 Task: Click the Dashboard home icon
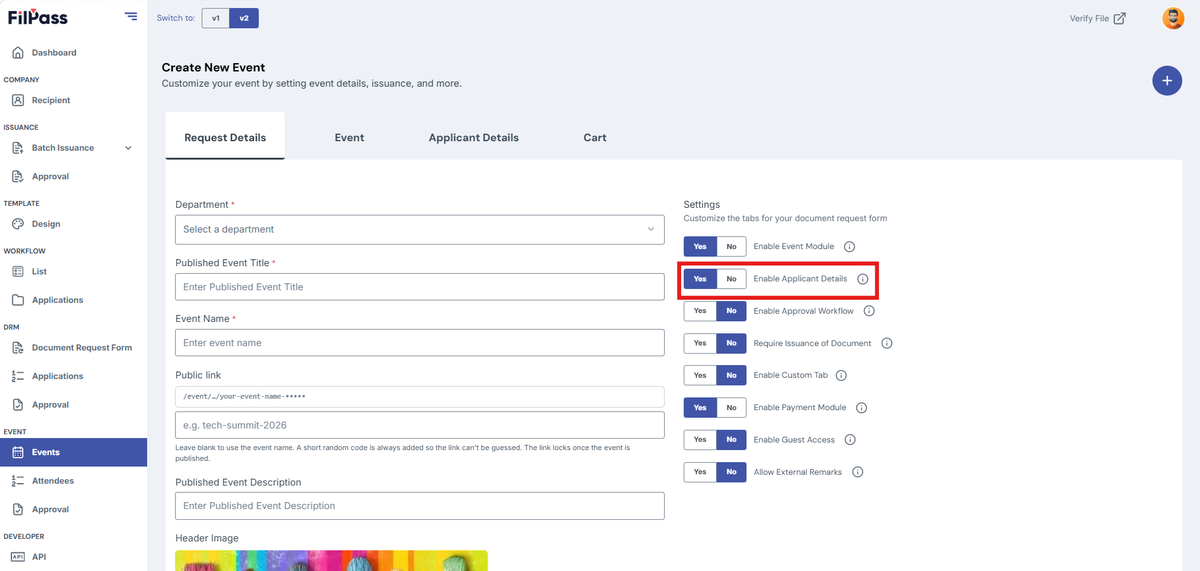pos(18,52)
